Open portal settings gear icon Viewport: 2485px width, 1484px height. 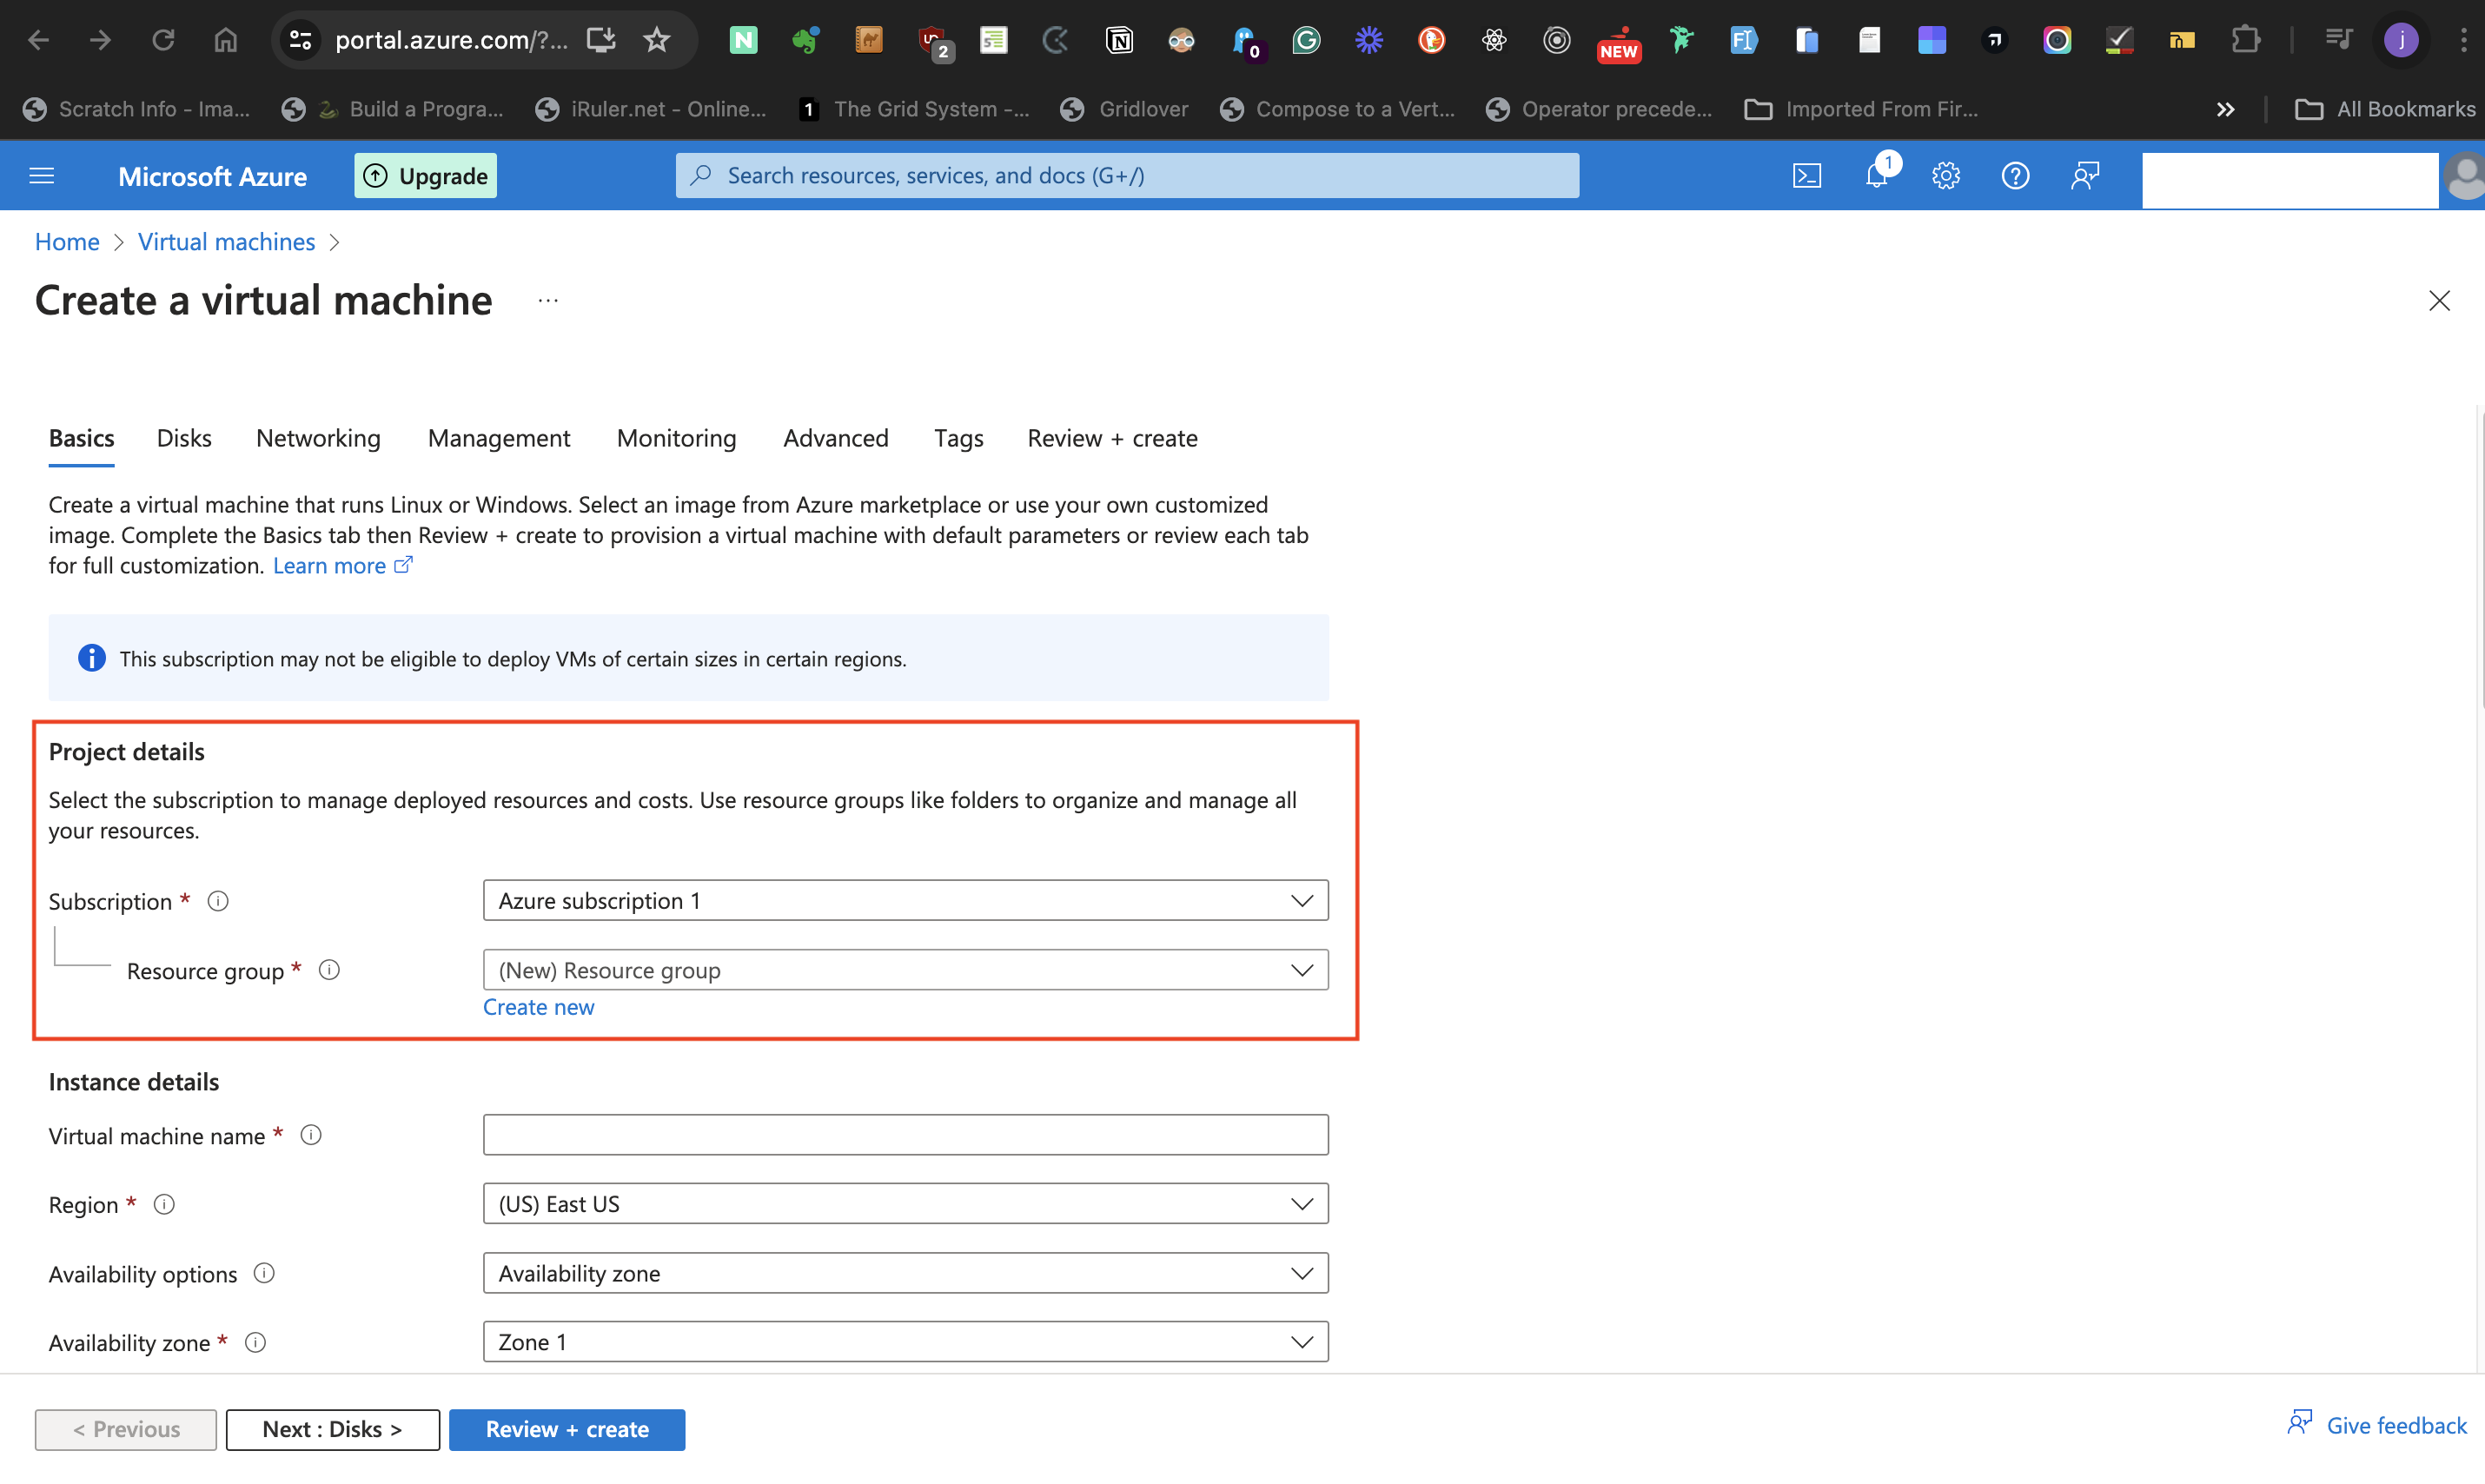1945,176
